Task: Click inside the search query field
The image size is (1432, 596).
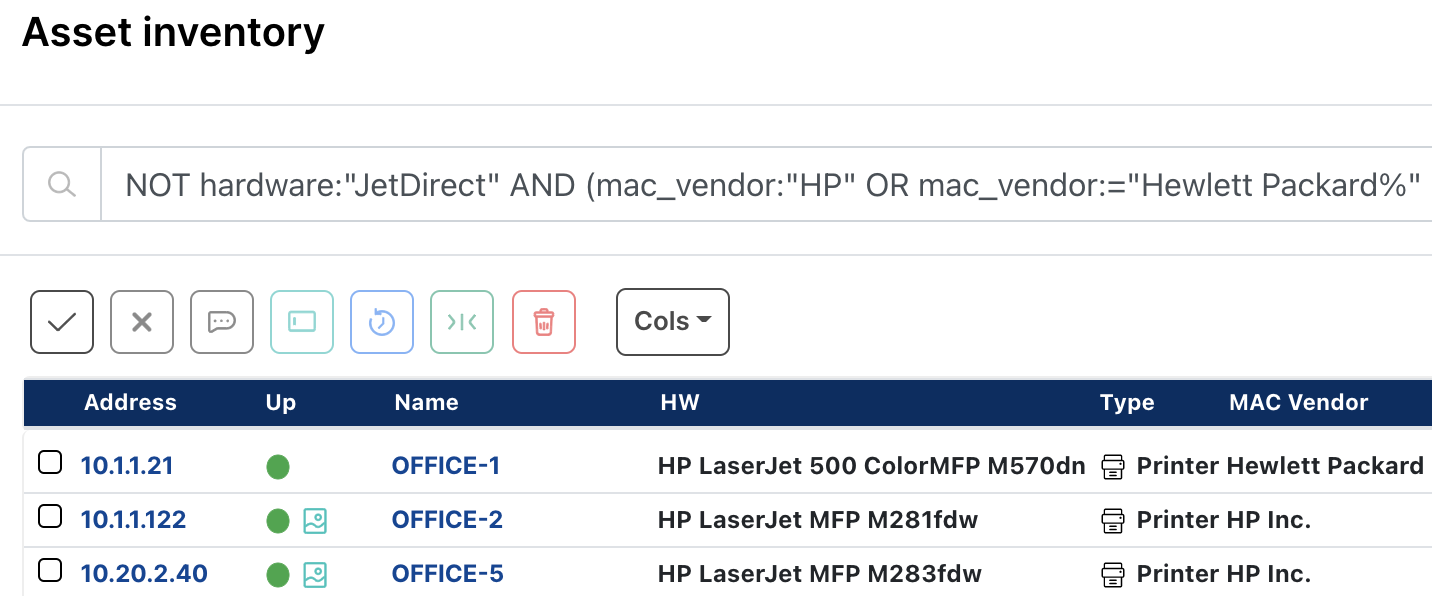Action: (x=700, y=183)
